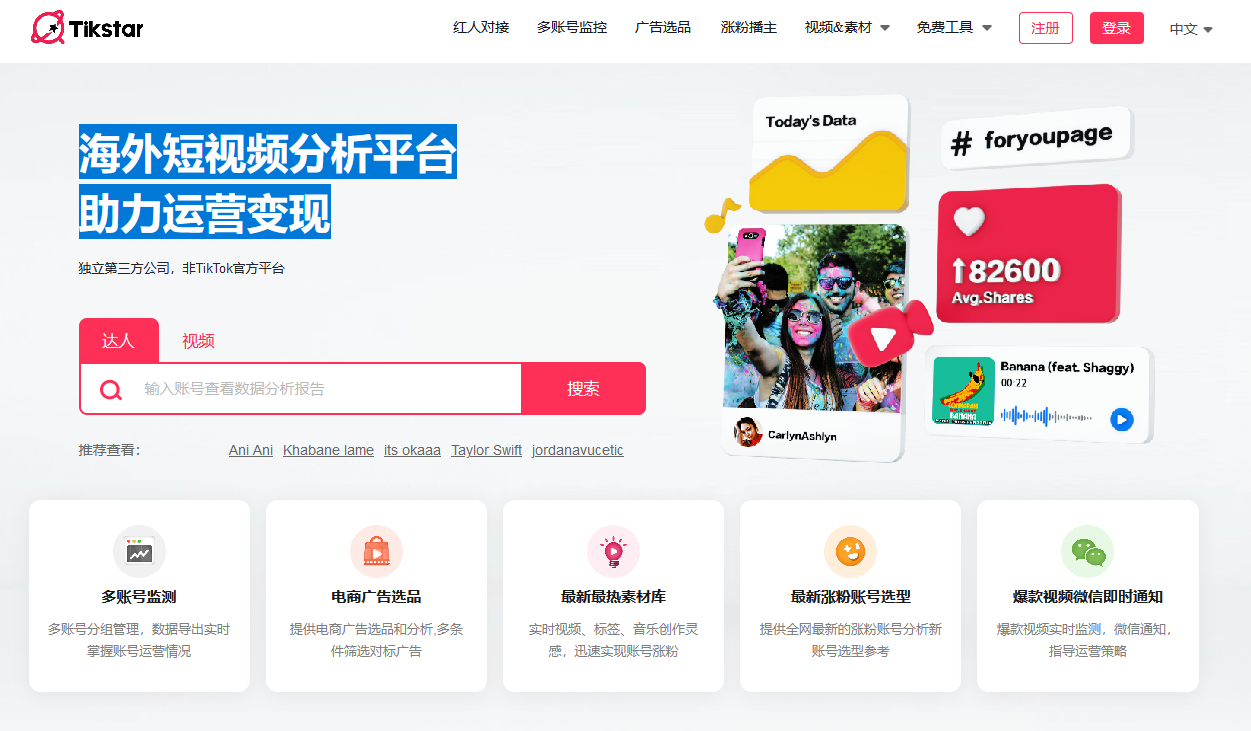The height and width of the screenshot is (731, 1251).
Task: Click the Tikstar logo icon
Action: (48, 28)
